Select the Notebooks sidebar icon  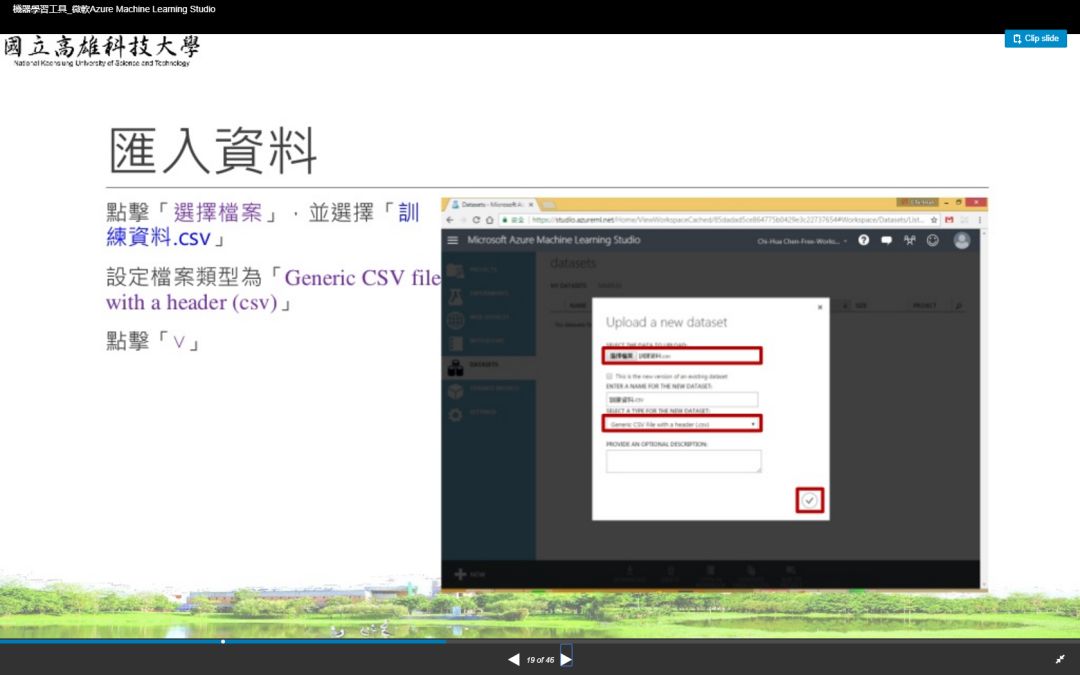tap(455, 343)
